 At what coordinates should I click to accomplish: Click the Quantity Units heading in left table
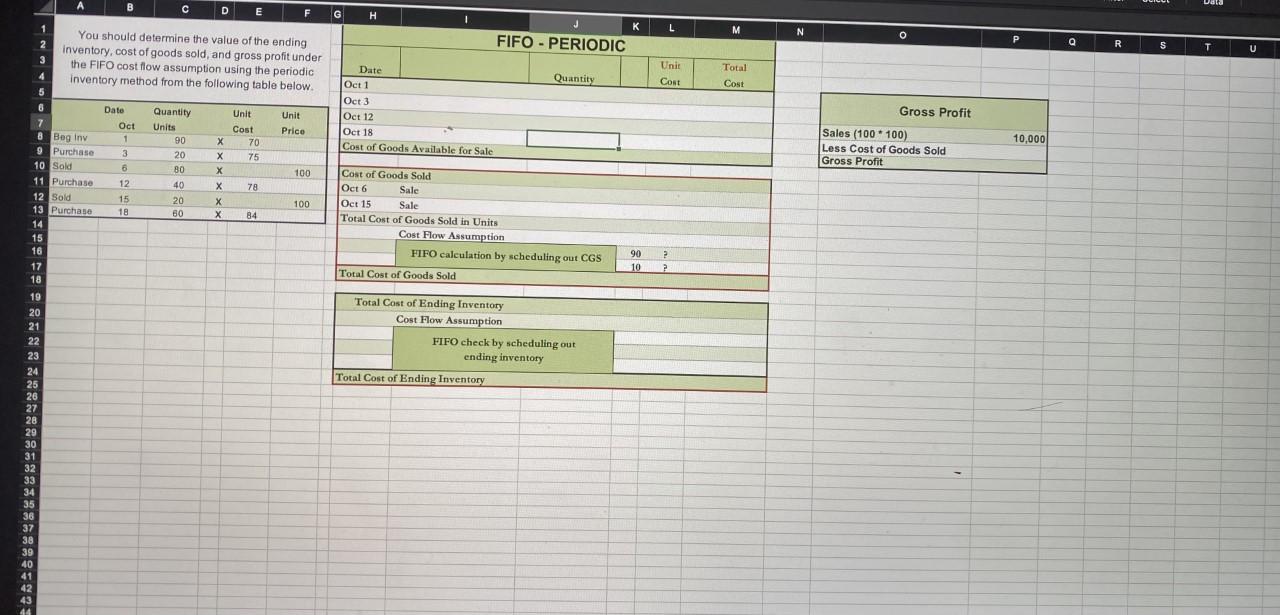pos(171,119)
